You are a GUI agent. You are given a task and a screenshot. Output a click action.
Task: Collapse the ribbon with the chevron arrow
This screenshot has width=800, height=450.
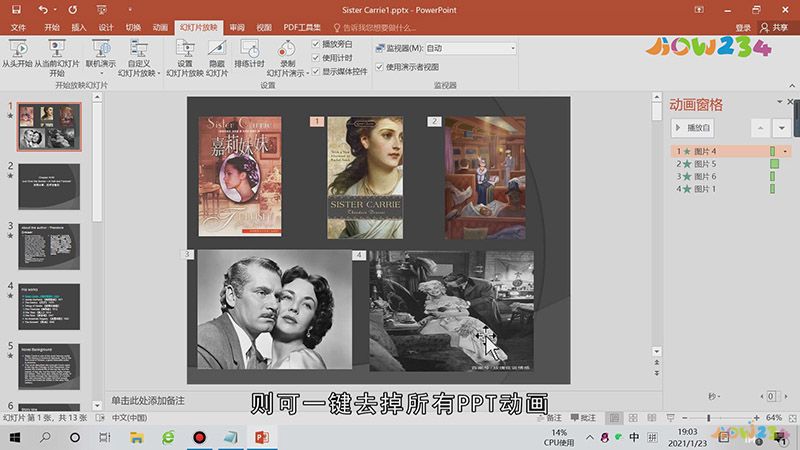point(792,86)
